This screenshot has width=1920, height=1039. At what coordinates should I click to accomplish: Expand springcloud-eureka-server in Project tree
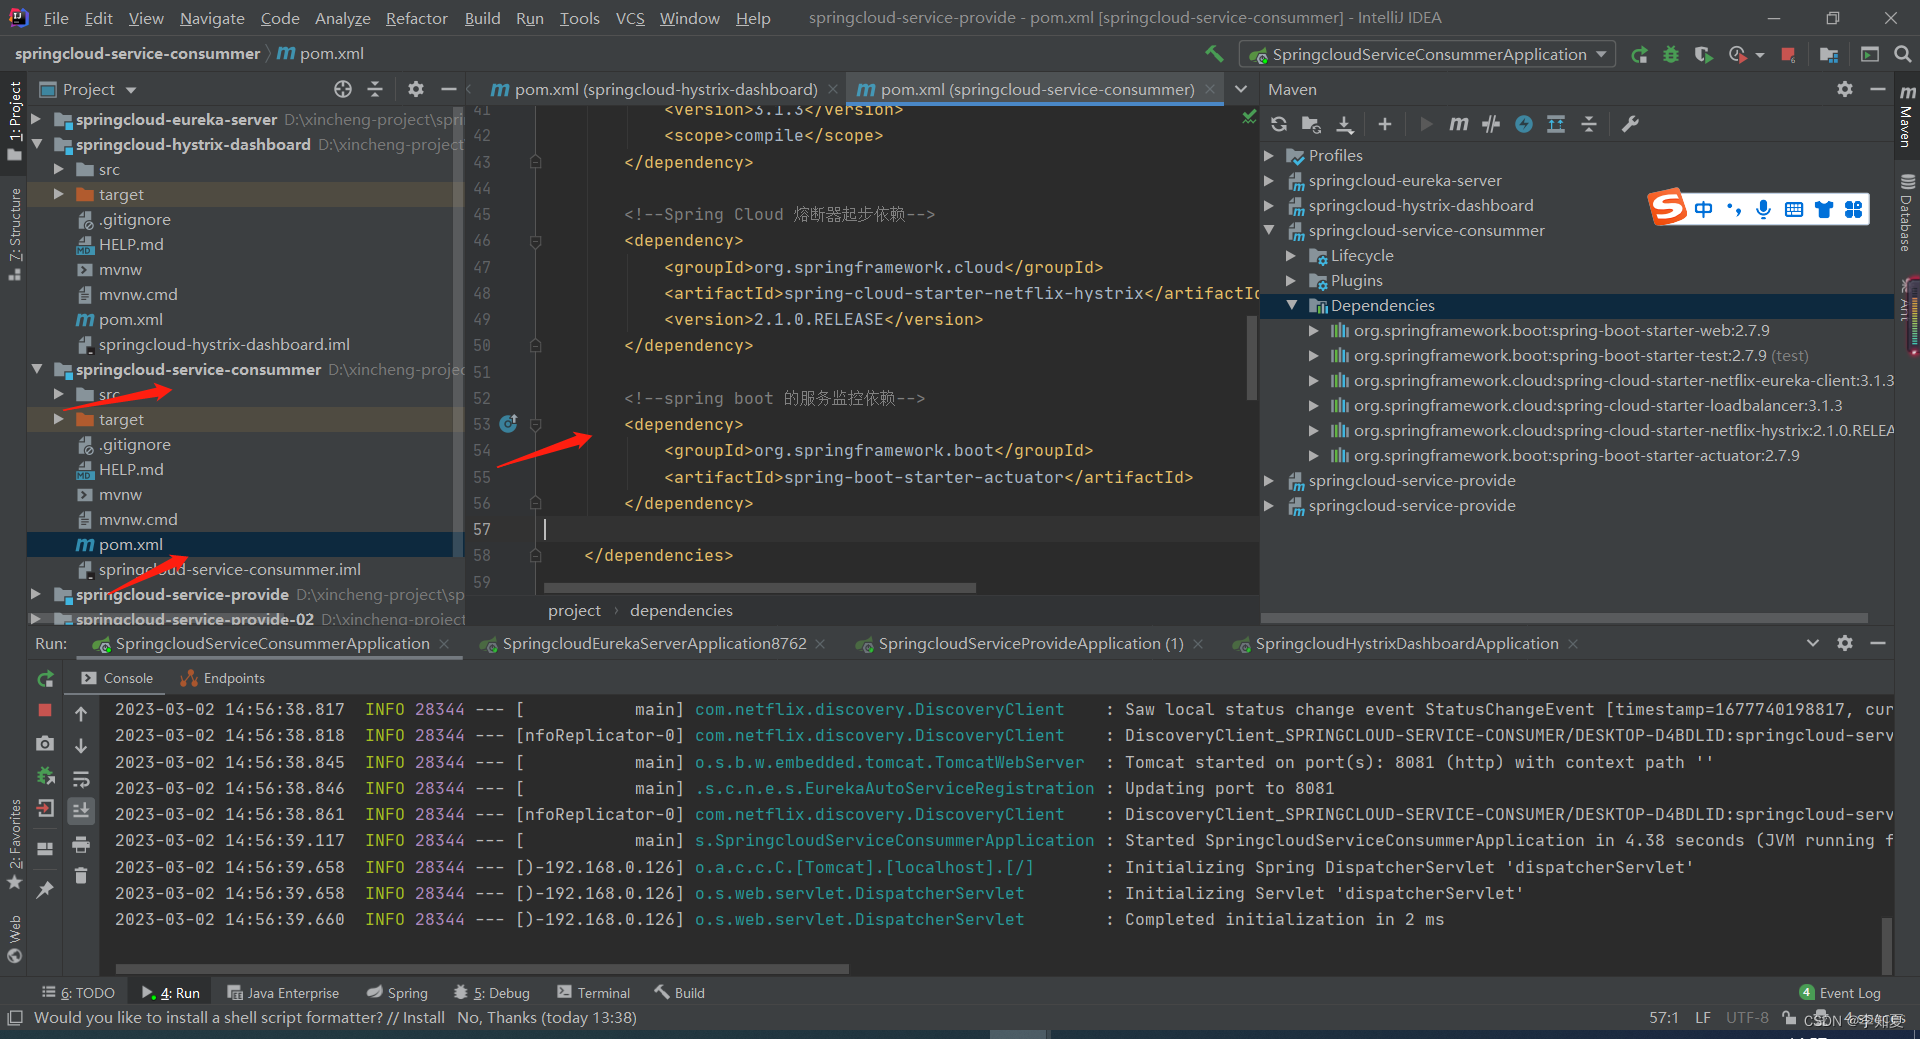click(x=37, y=119)
